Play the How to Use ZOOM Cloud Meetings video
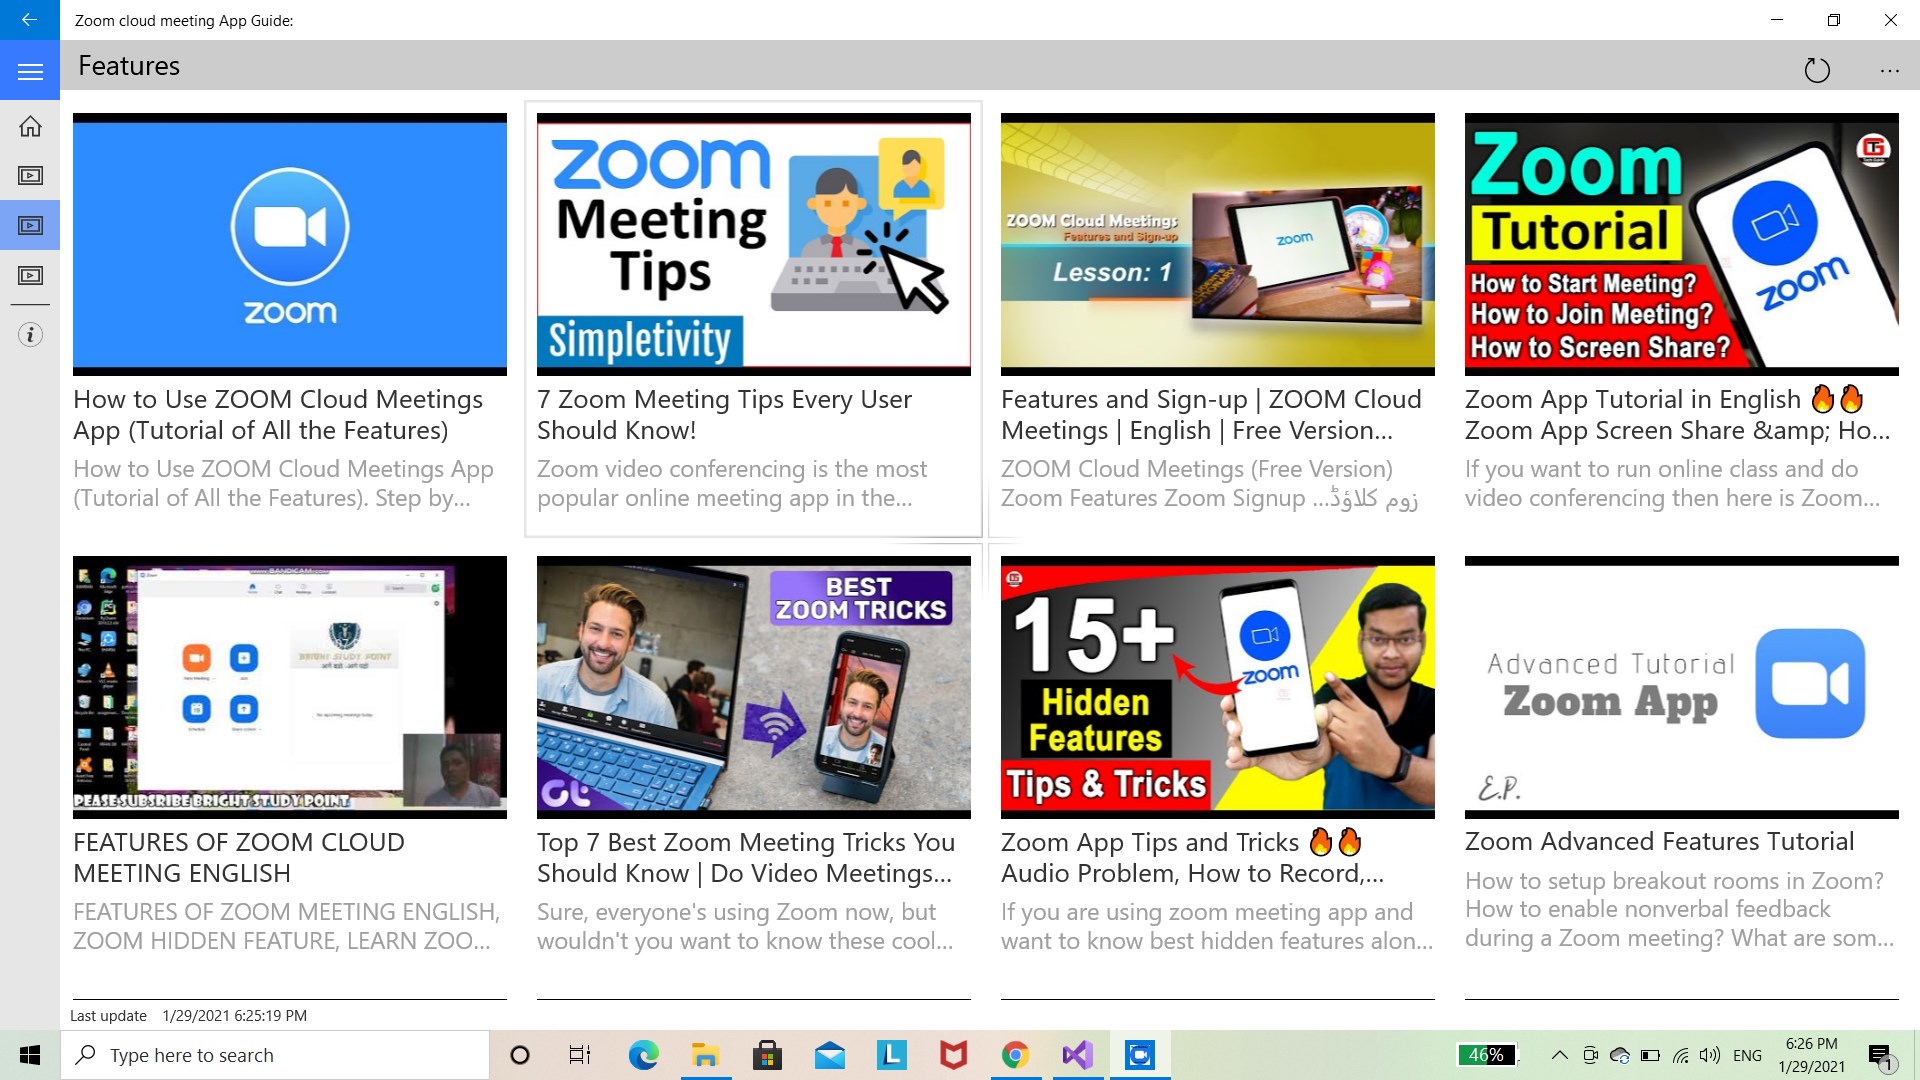The height and width of the screenshot is (1080, 1920). pyautogui.click(x=289, y=244)
